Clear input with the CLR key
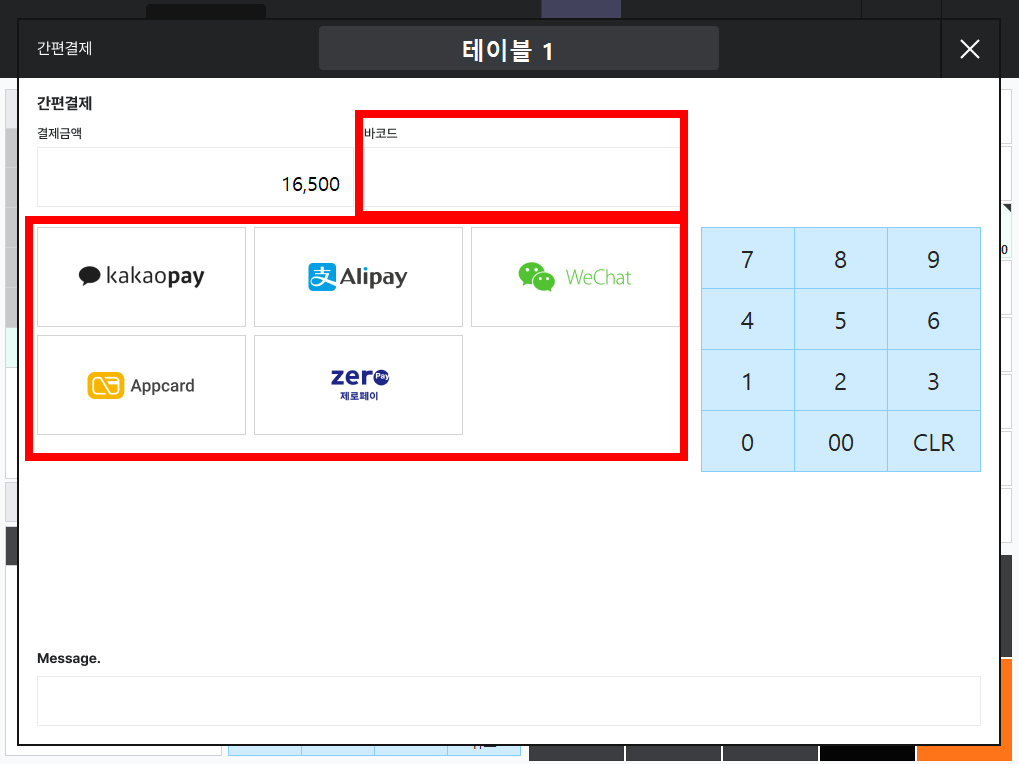Viewport: 1019px width, 764px height. coord(934,442)
